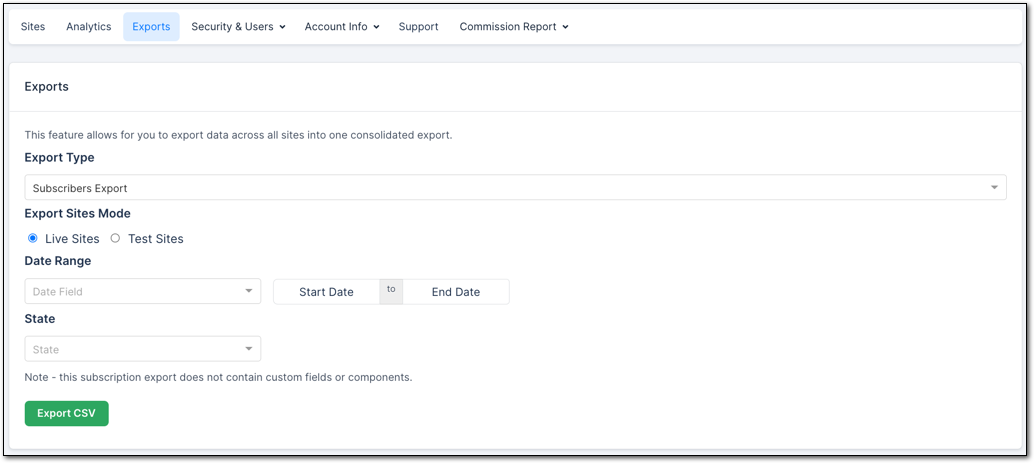1034x463 pixels.
Task: Click the 'This feature allows' description text
Action: coord(238,135)
